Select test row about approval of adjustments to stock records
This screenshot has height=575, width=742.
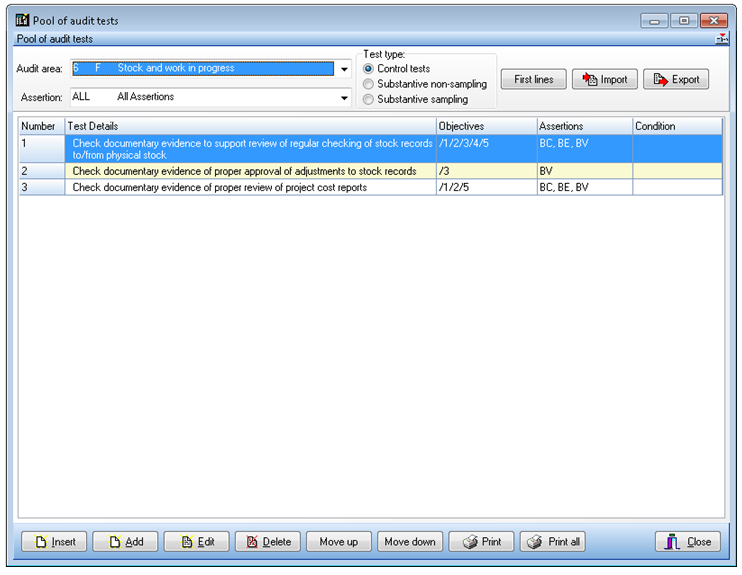pyautogui.click(x=371, y=171)
